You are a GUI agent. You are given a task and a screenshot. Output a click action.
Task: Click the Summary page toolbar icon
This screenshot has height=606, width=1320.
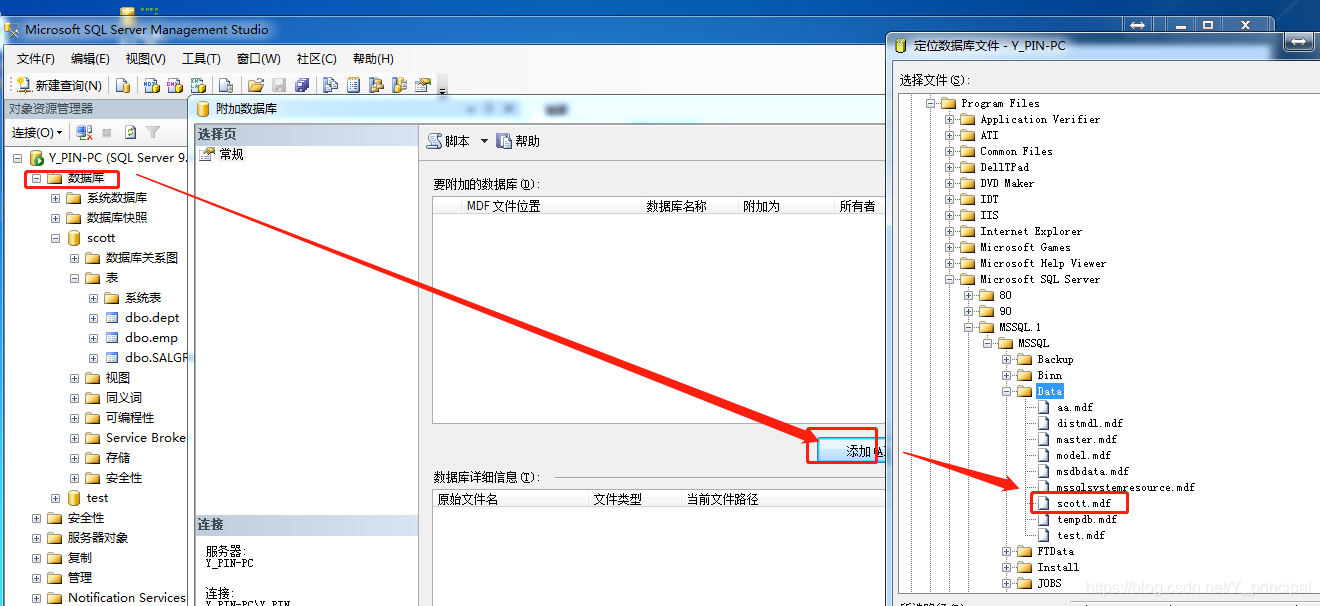point(353,86)
